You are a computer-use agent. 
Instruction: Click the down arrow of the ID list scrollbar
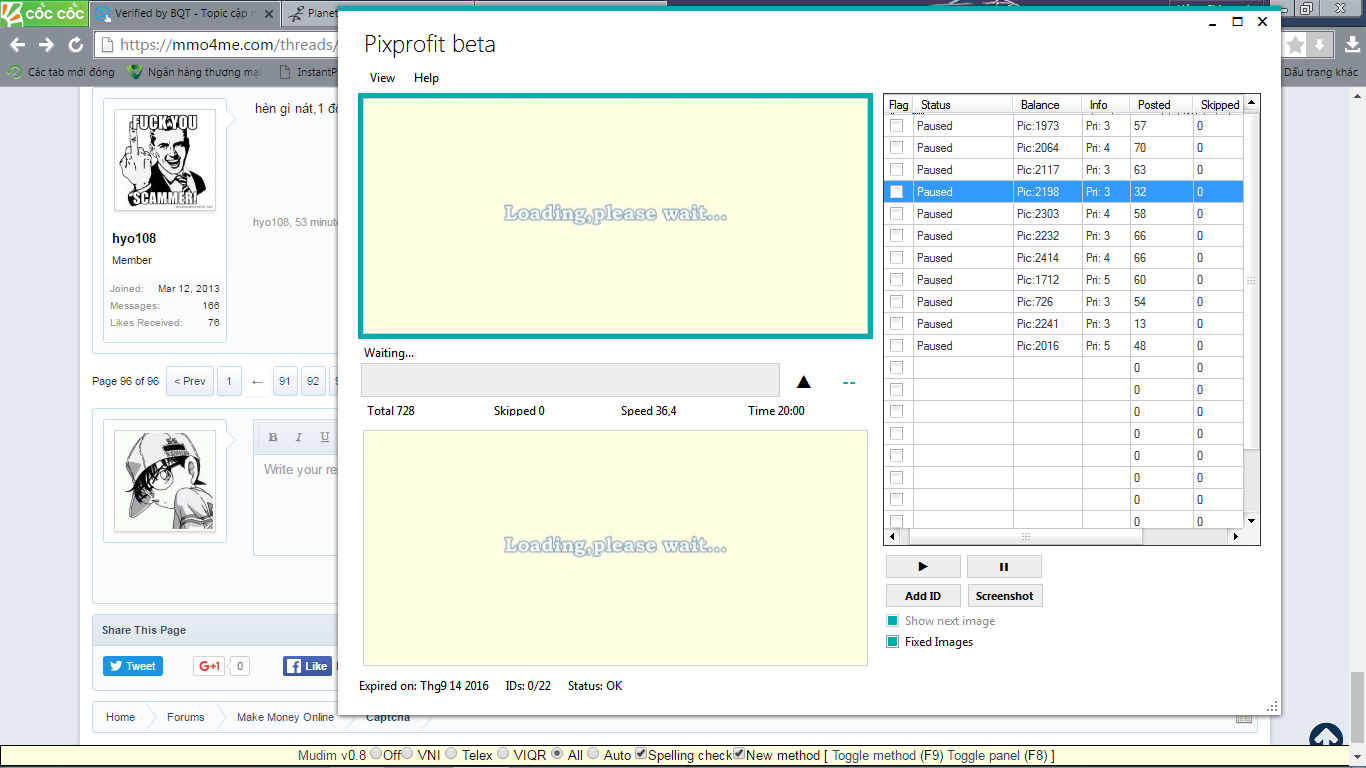click(1252, 521)
